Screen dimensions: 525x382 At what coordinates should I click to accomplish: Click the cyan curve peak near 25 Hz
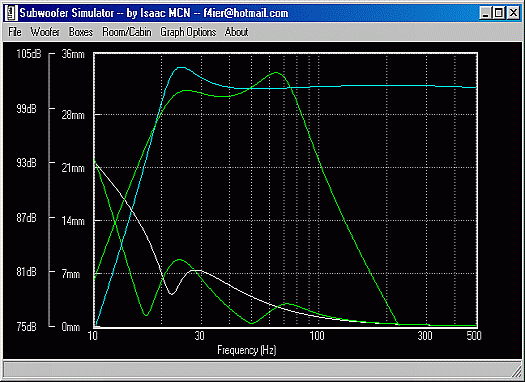point(181,68)
